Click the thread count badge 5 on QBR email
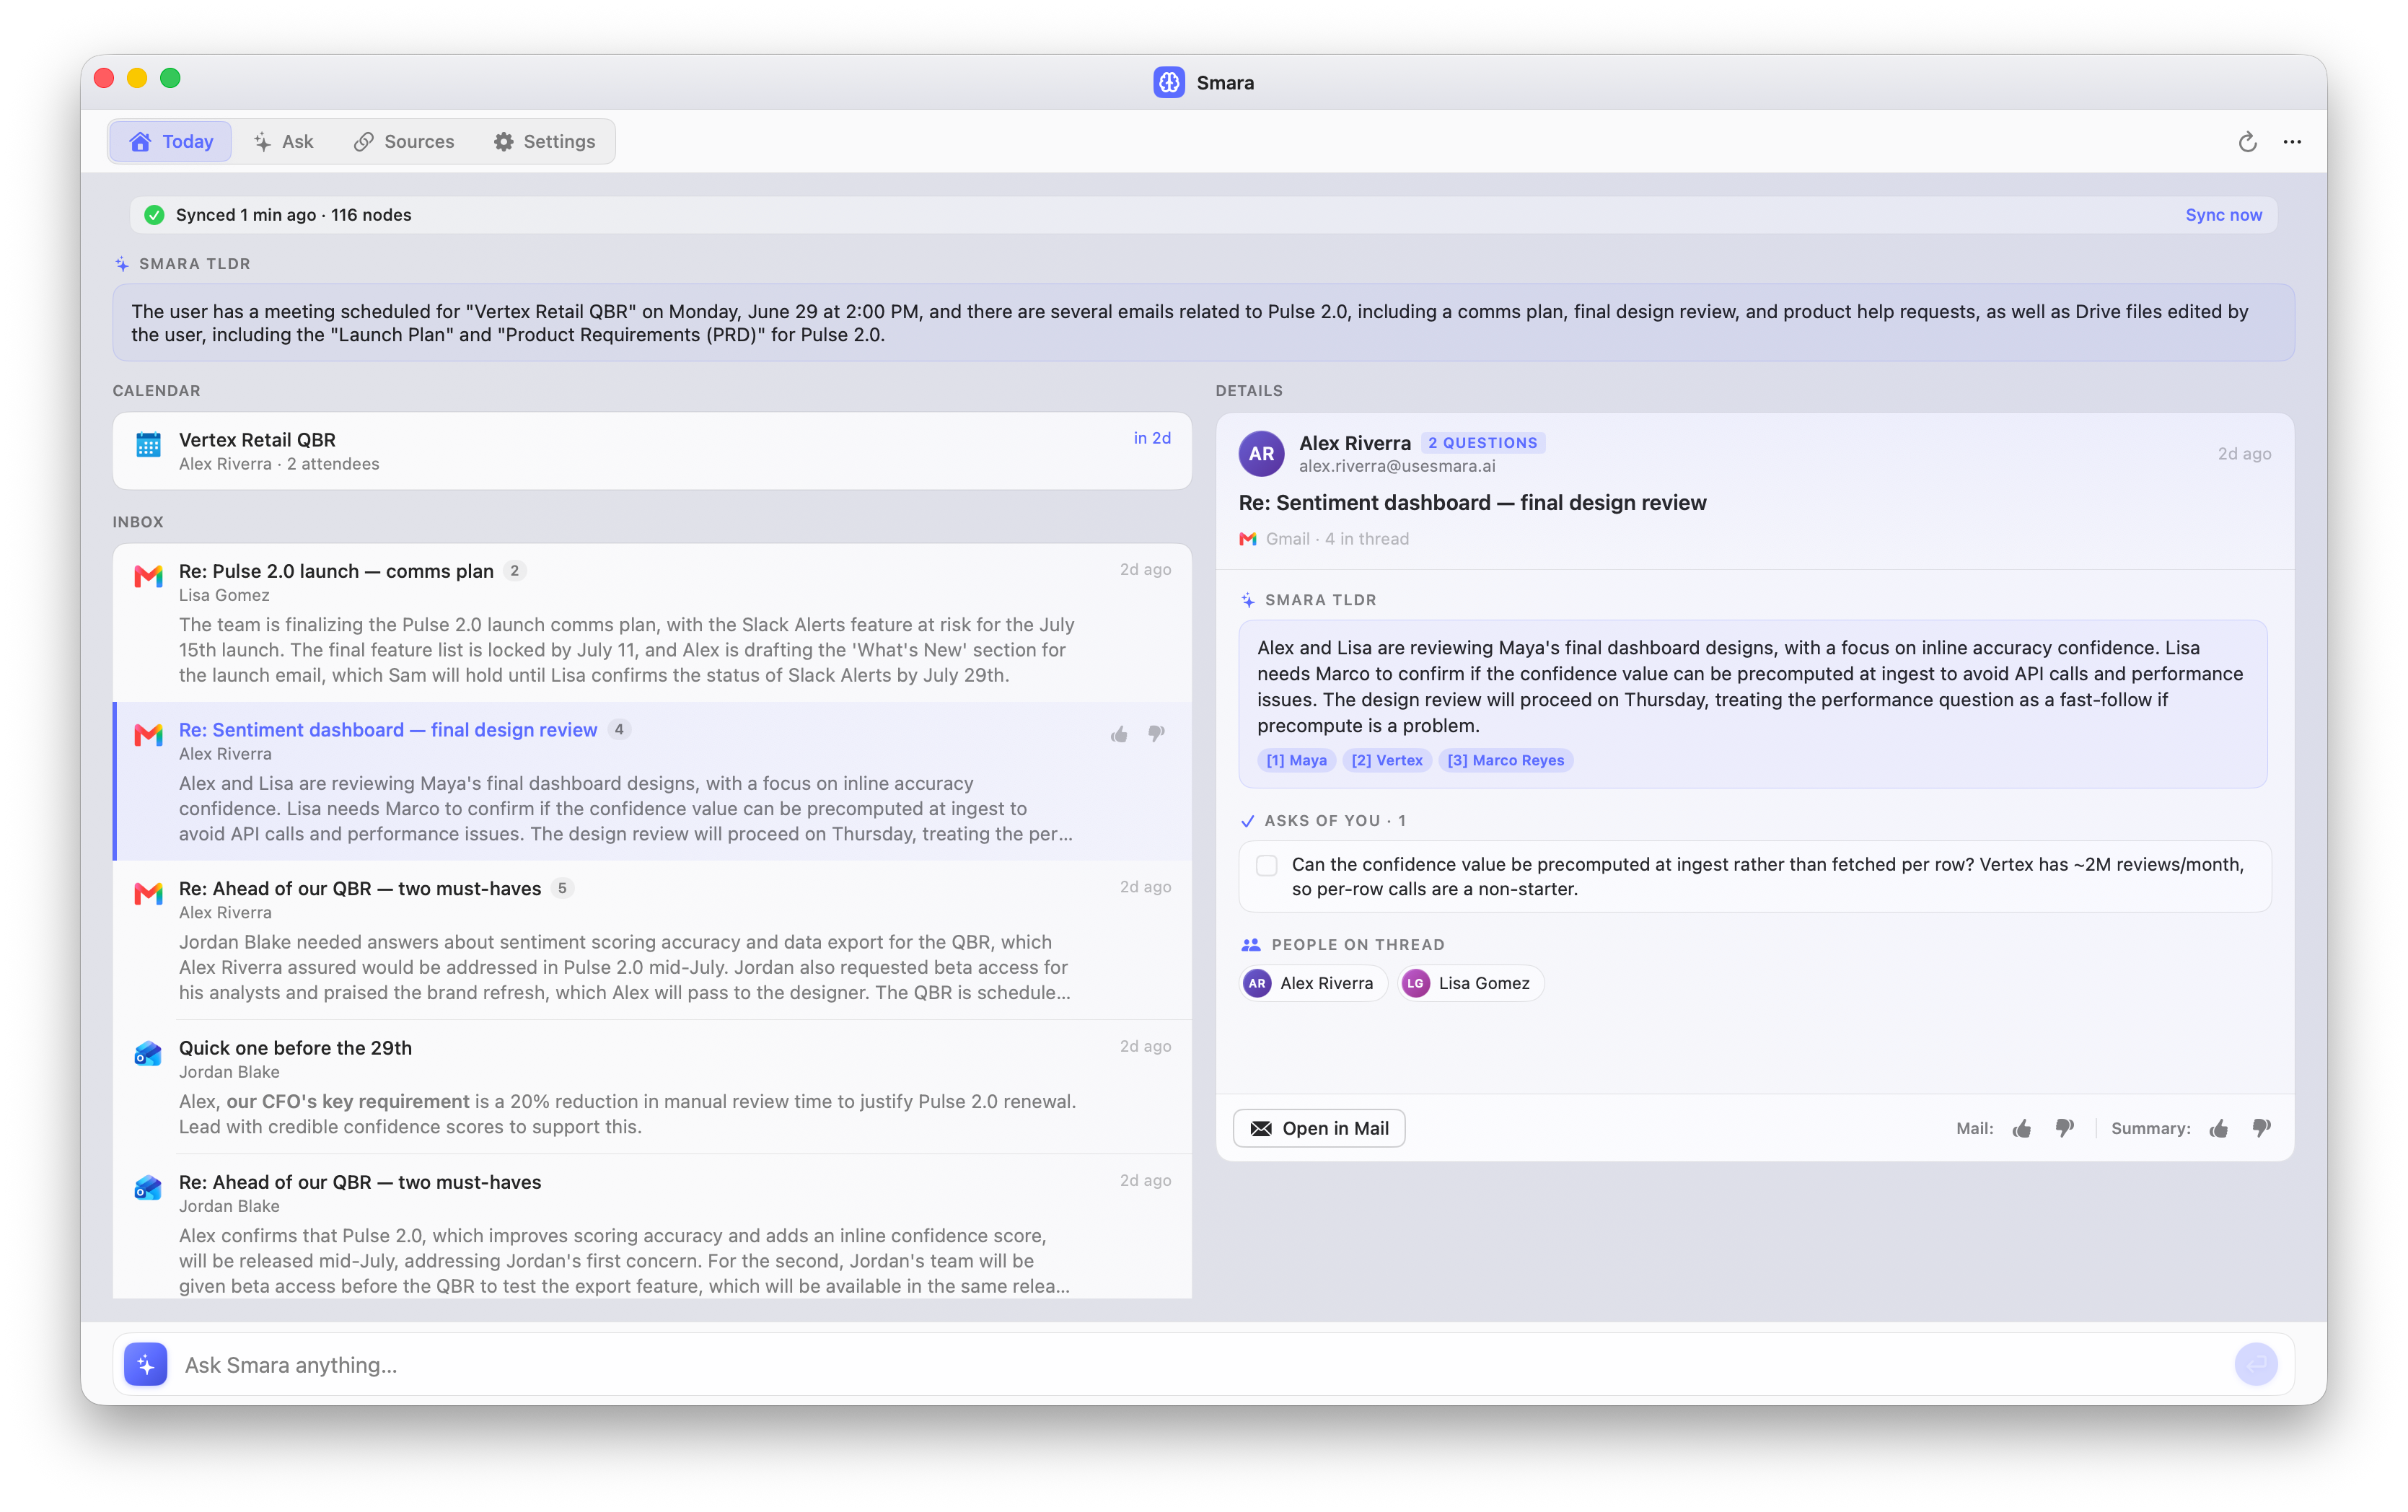Viewport: 2408px width, 1512px height. (562, 888)
